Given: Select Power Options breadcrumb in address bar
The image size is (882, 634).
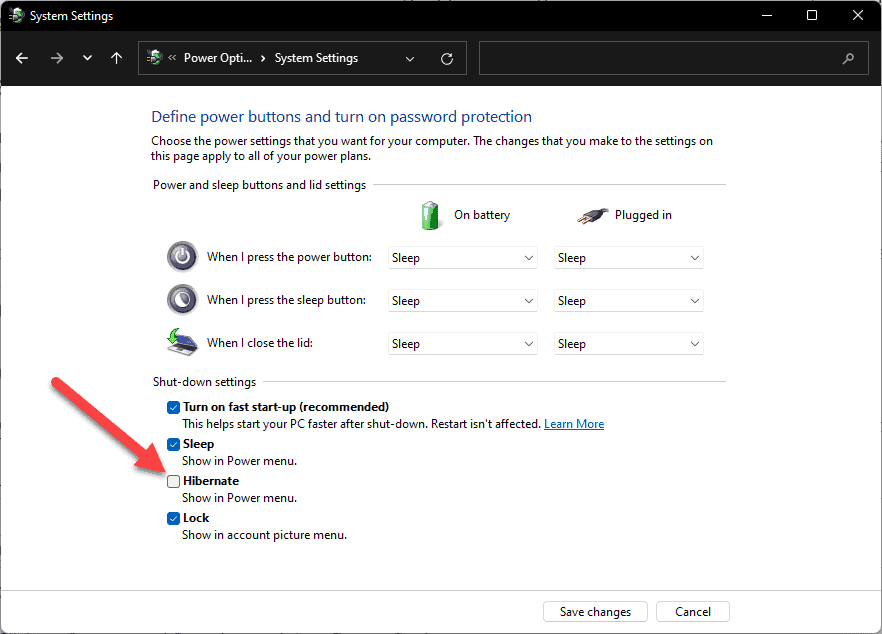Looking at the screenshot, I should 214,59.
